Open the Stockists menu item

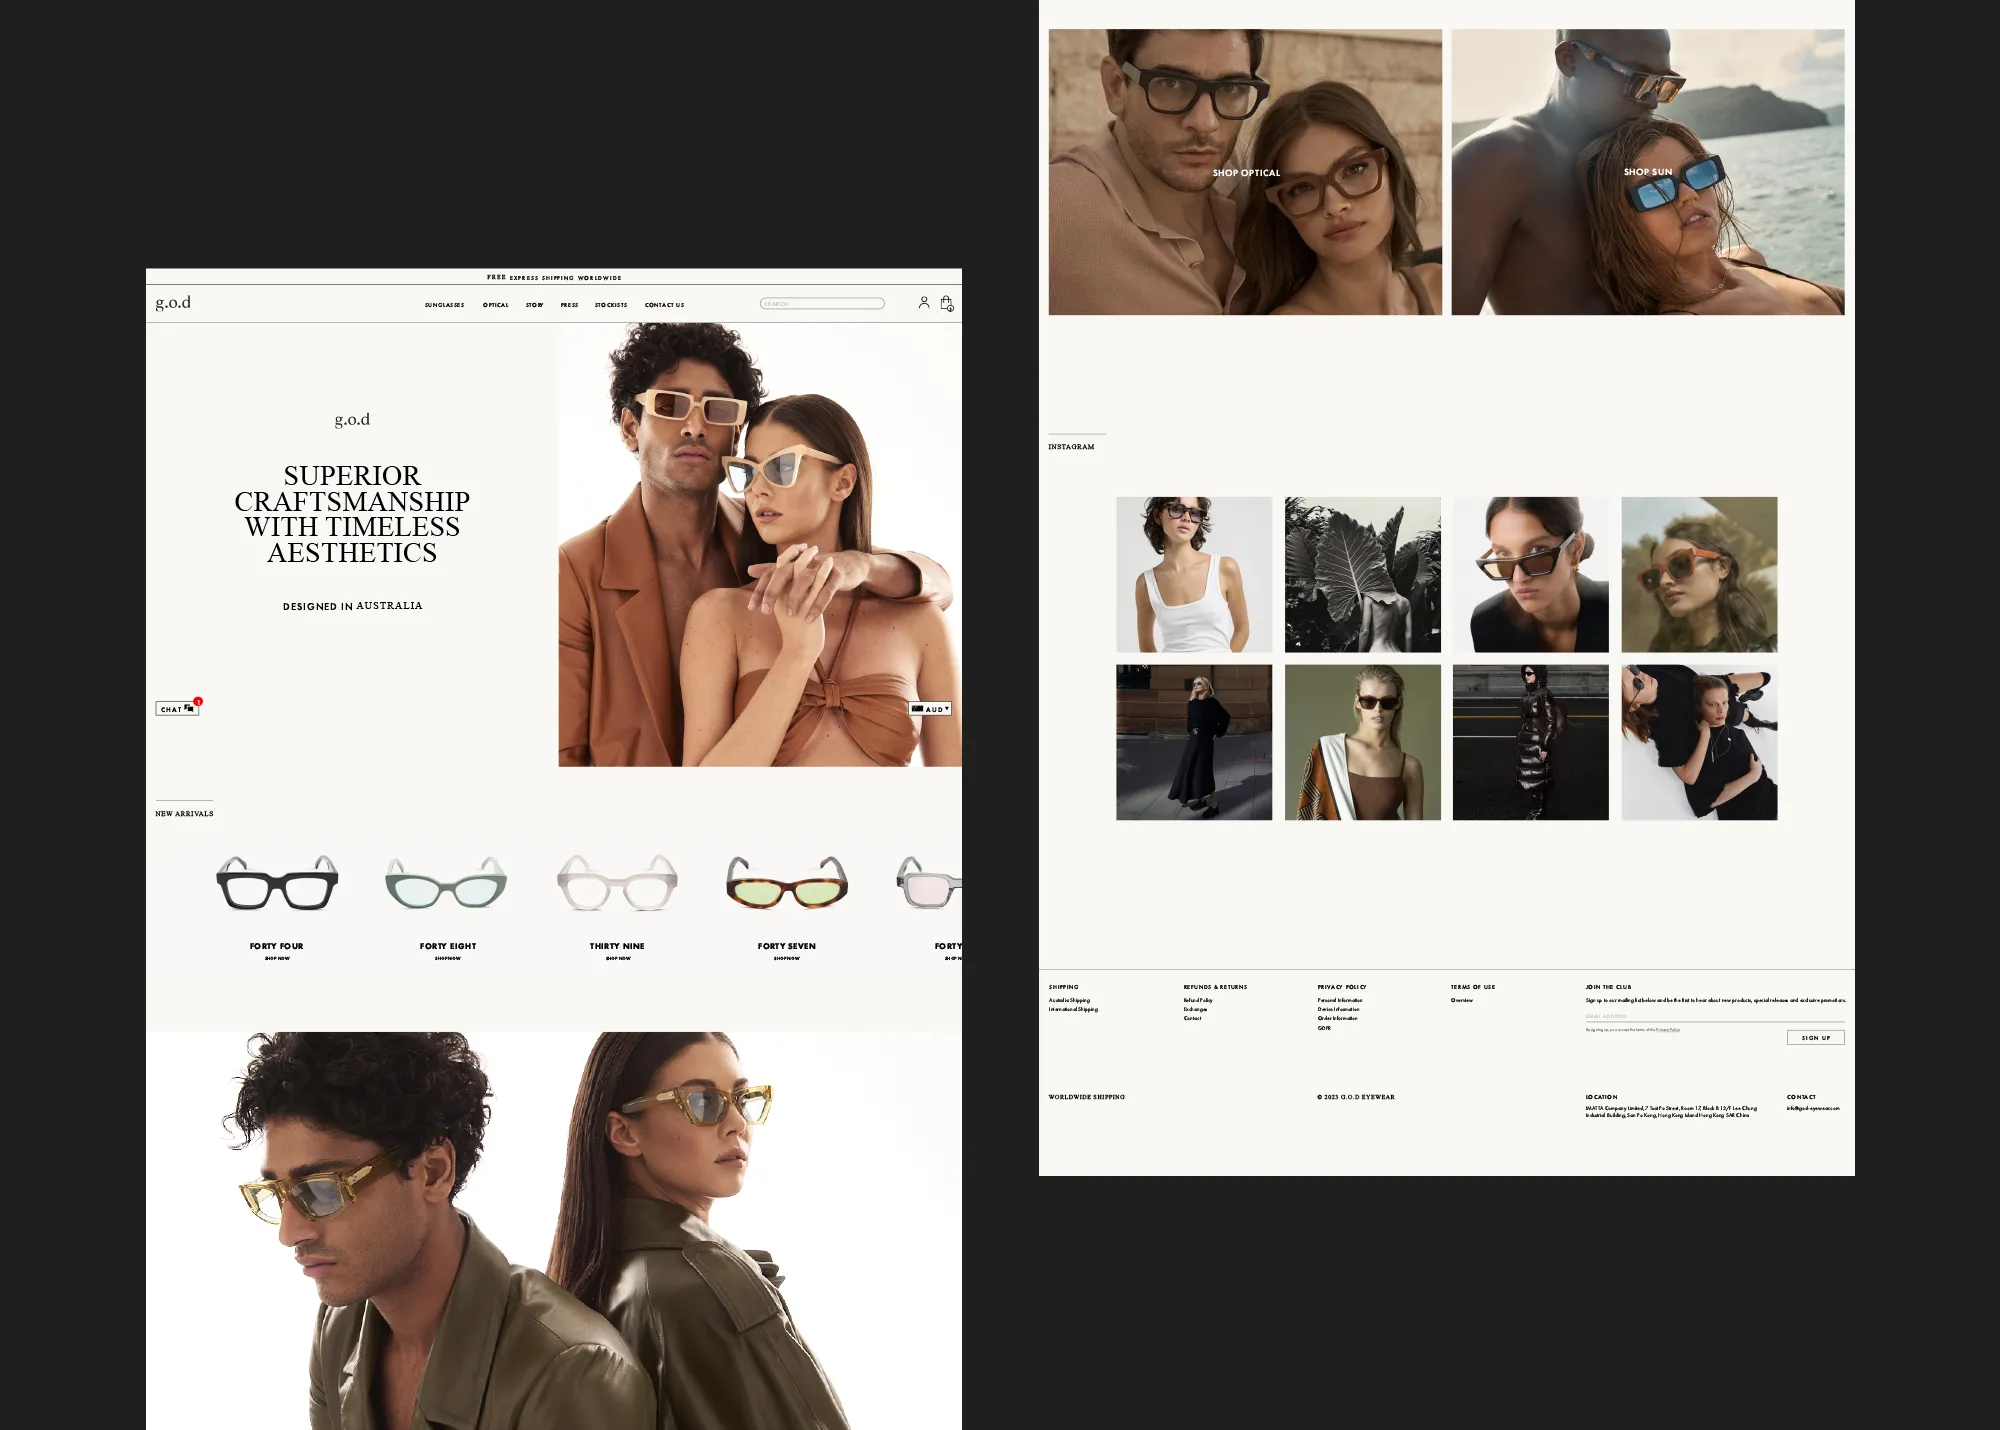coord(611,305)
